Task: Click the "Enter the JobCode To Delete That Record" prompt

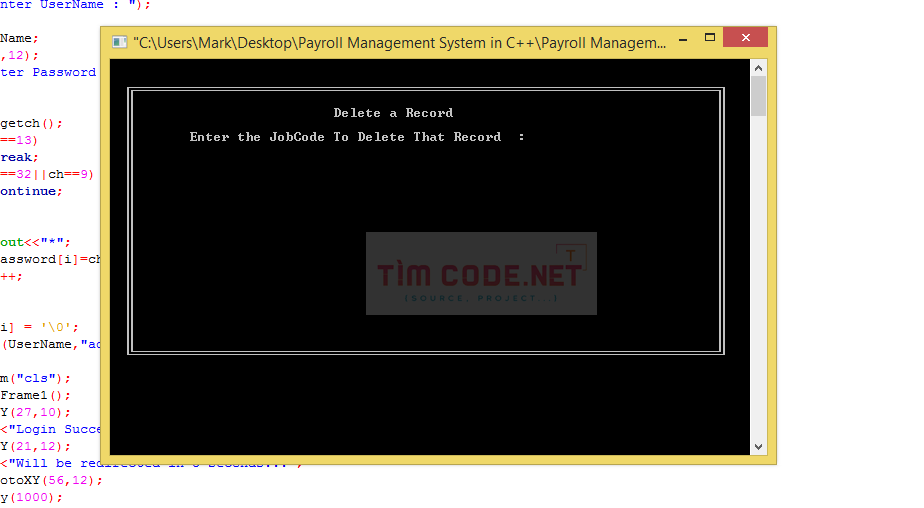Action: point(345,137)
